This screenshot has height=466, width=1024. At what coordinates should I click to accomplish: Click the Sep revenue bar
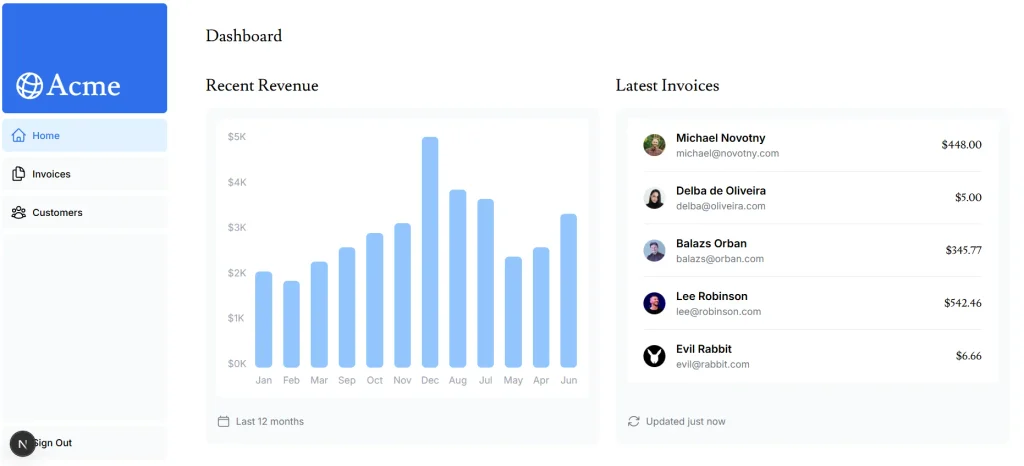click(347, 307)
